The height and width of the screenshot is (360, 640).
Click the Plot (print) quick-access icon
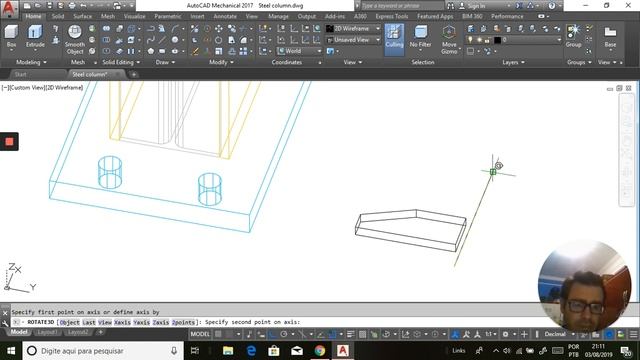pyautogui.click(x=72, y=6)
